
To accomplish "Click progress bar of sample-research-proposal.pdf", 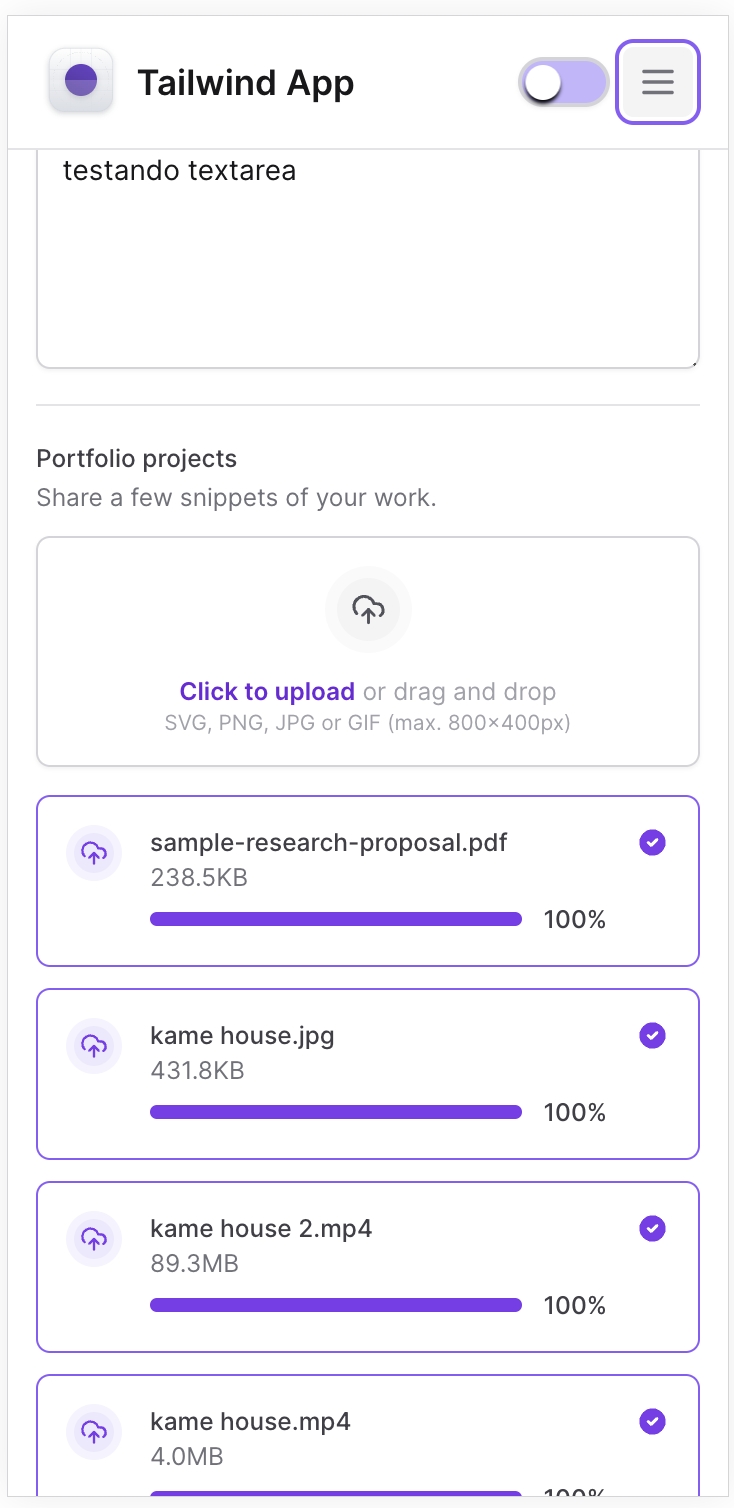I will tap(336, 919).
